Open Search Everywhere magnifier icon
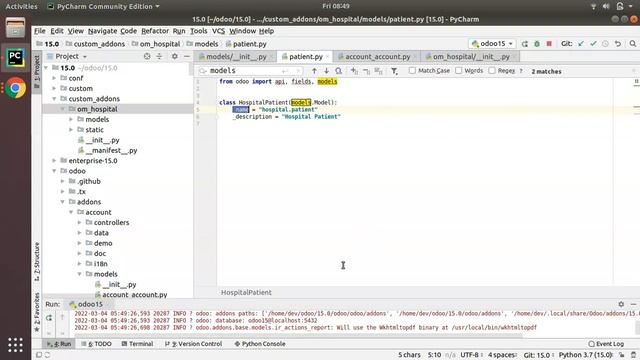Image resolution: width=640 pixels, height=360 pixels. pos(633,44)
